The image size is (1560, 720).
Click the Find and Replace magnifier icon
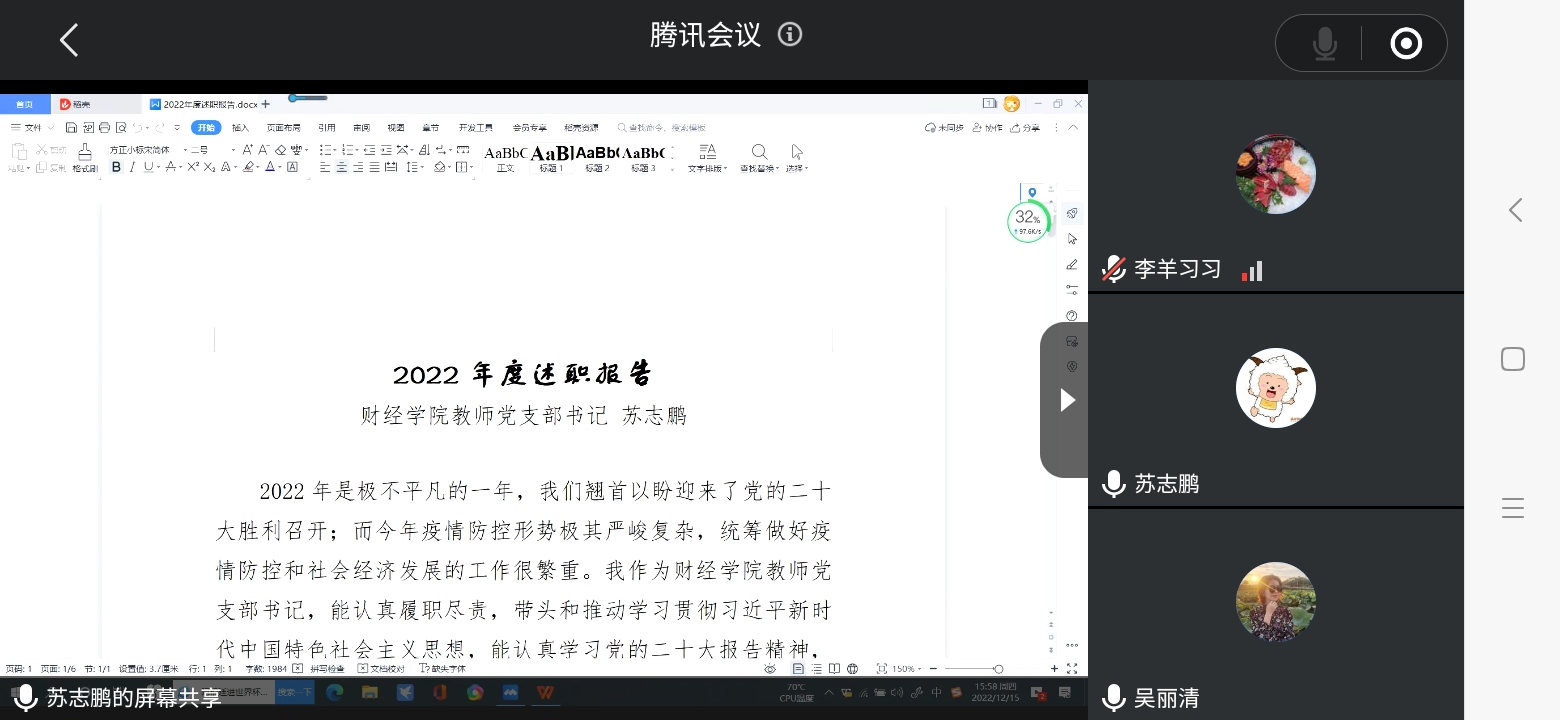pos(759,152)
